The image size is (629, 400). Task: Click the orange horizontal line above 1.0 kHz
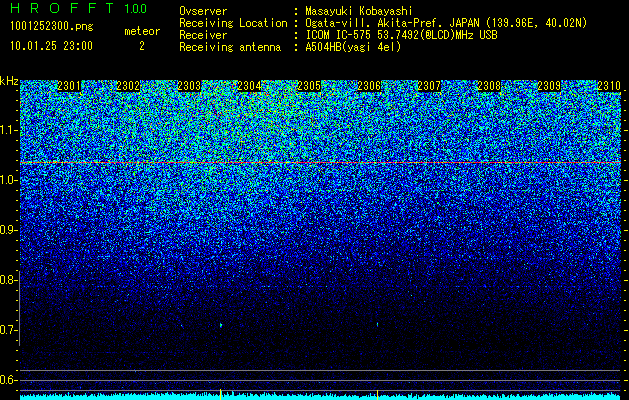pyautogui.click(x=321, y=162)
